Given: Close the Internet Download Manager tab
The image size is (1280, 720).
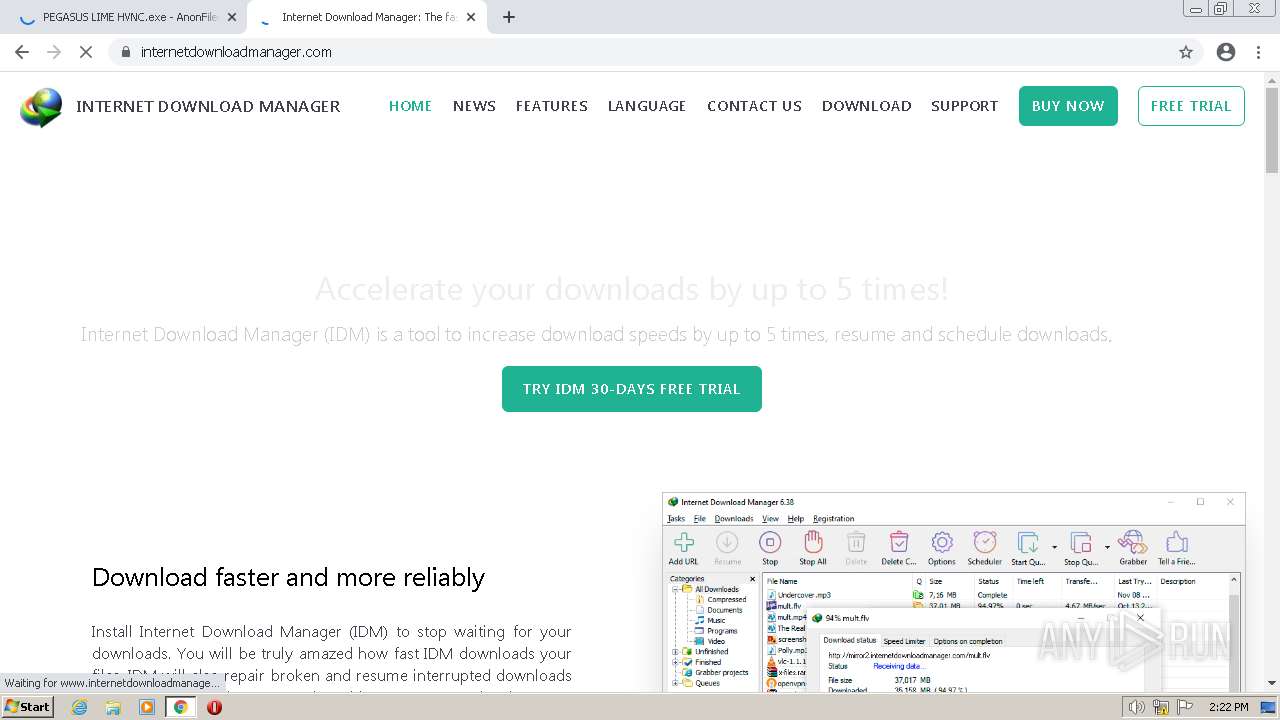Looking at the screenshot, I should pyautogui.click(x=471, y=17).
